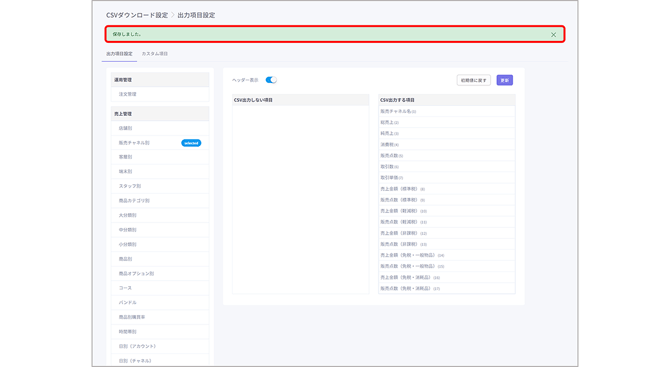
Task: Dismiss the 保存しました notification with X
Action: (553, 35)
